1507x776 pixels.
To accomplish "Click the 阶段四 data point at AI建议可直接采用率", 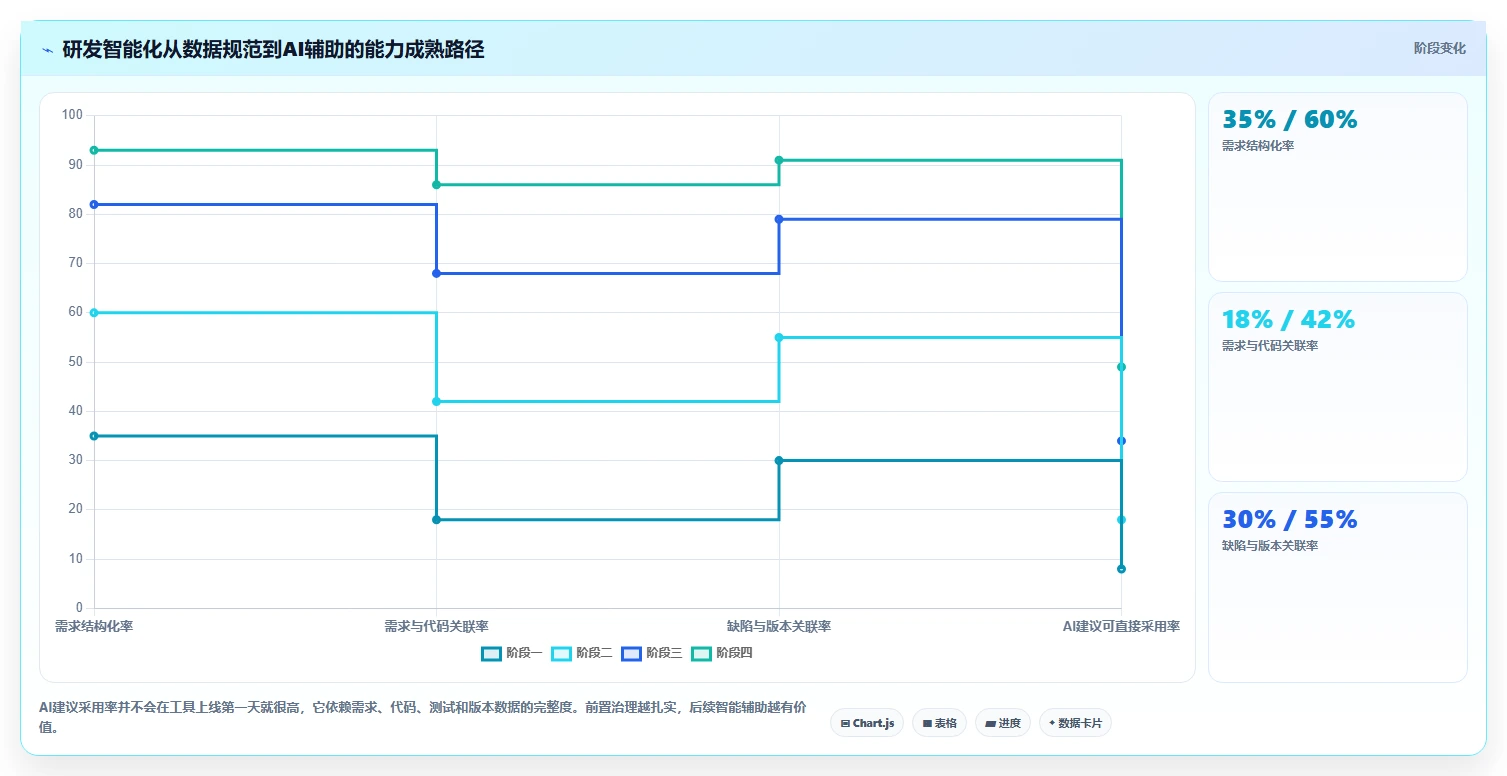I will [1121, 367].
